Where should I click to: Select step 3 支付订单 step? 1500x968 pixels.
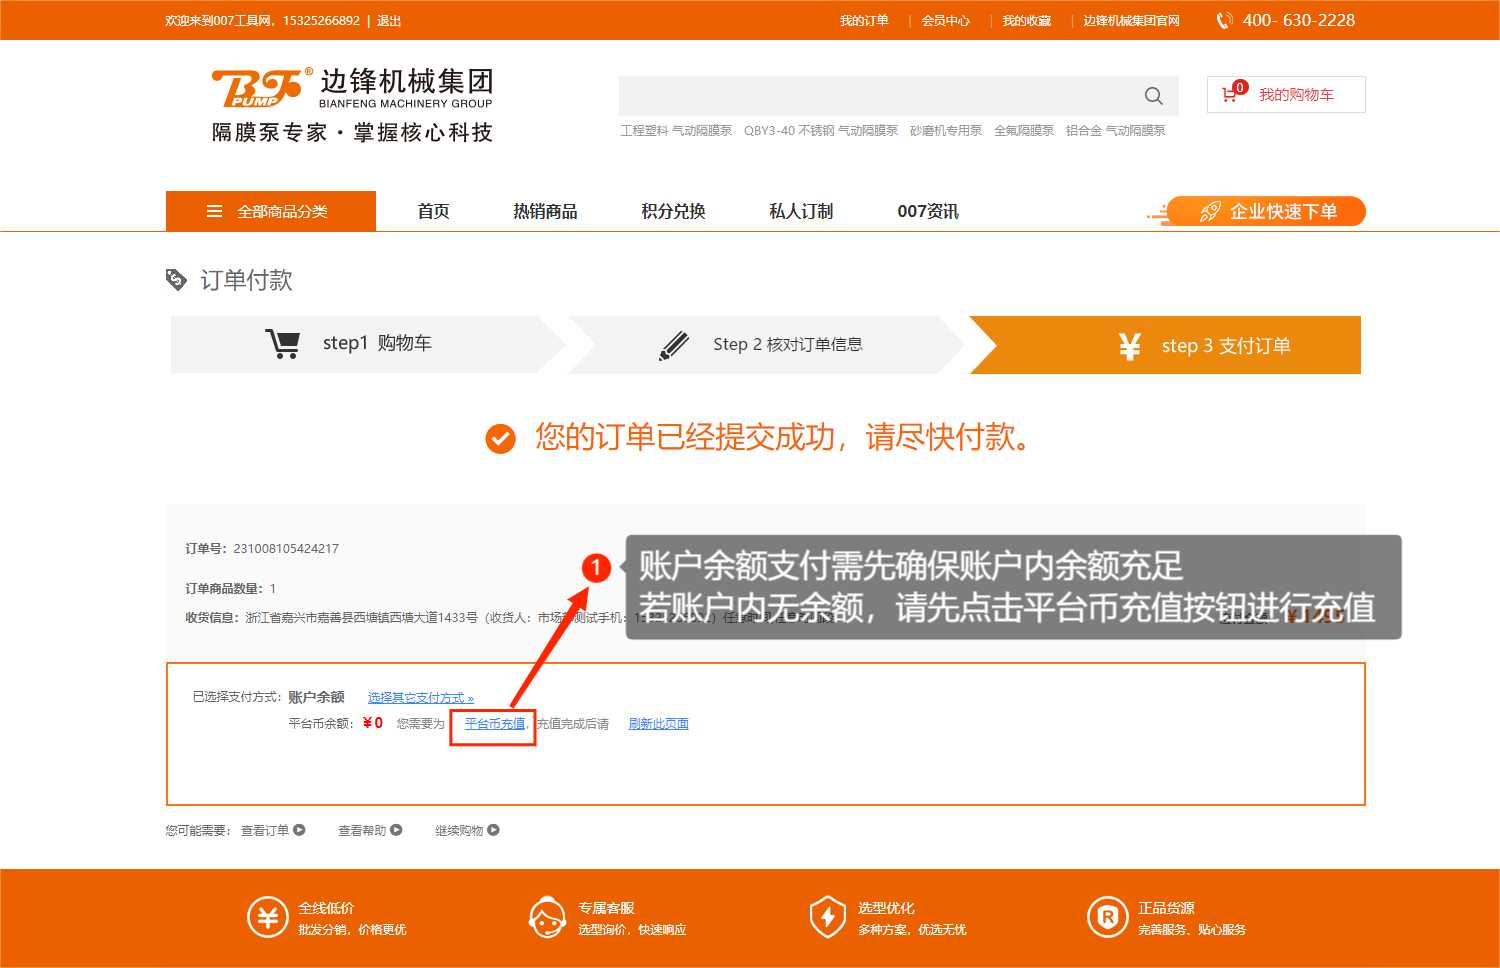1166,345
